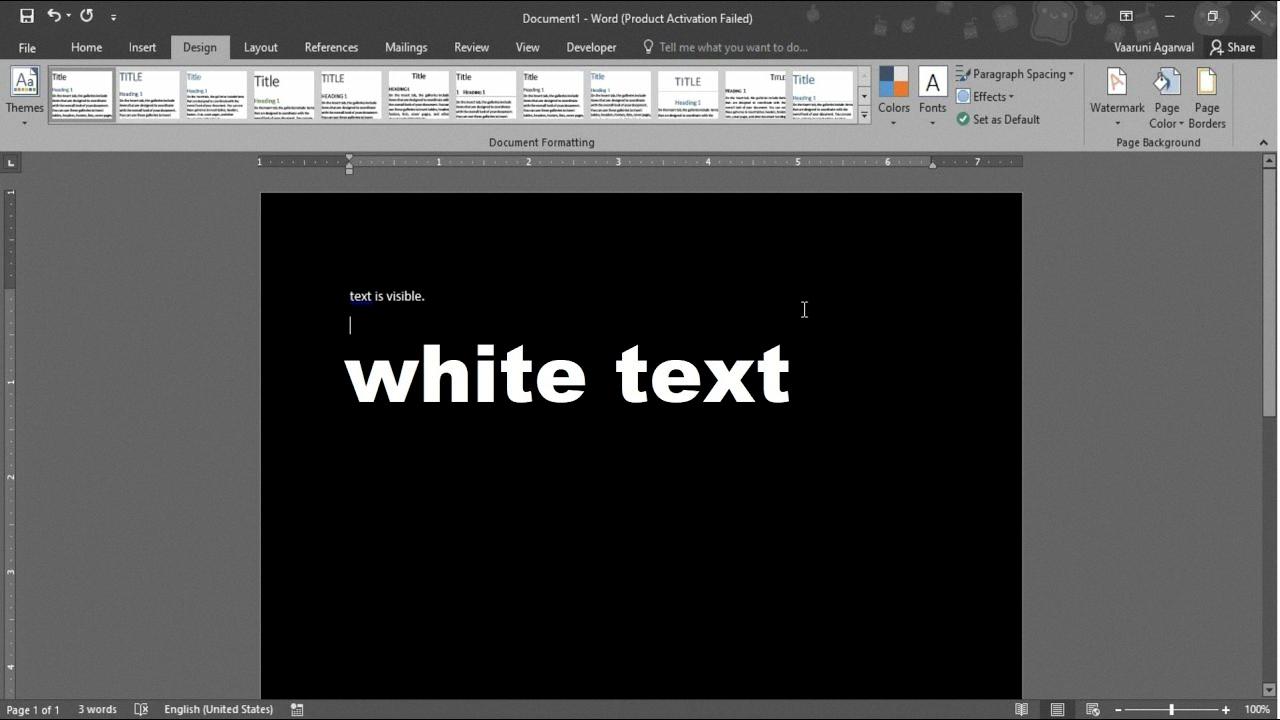Open the References tab

(331, 47)
